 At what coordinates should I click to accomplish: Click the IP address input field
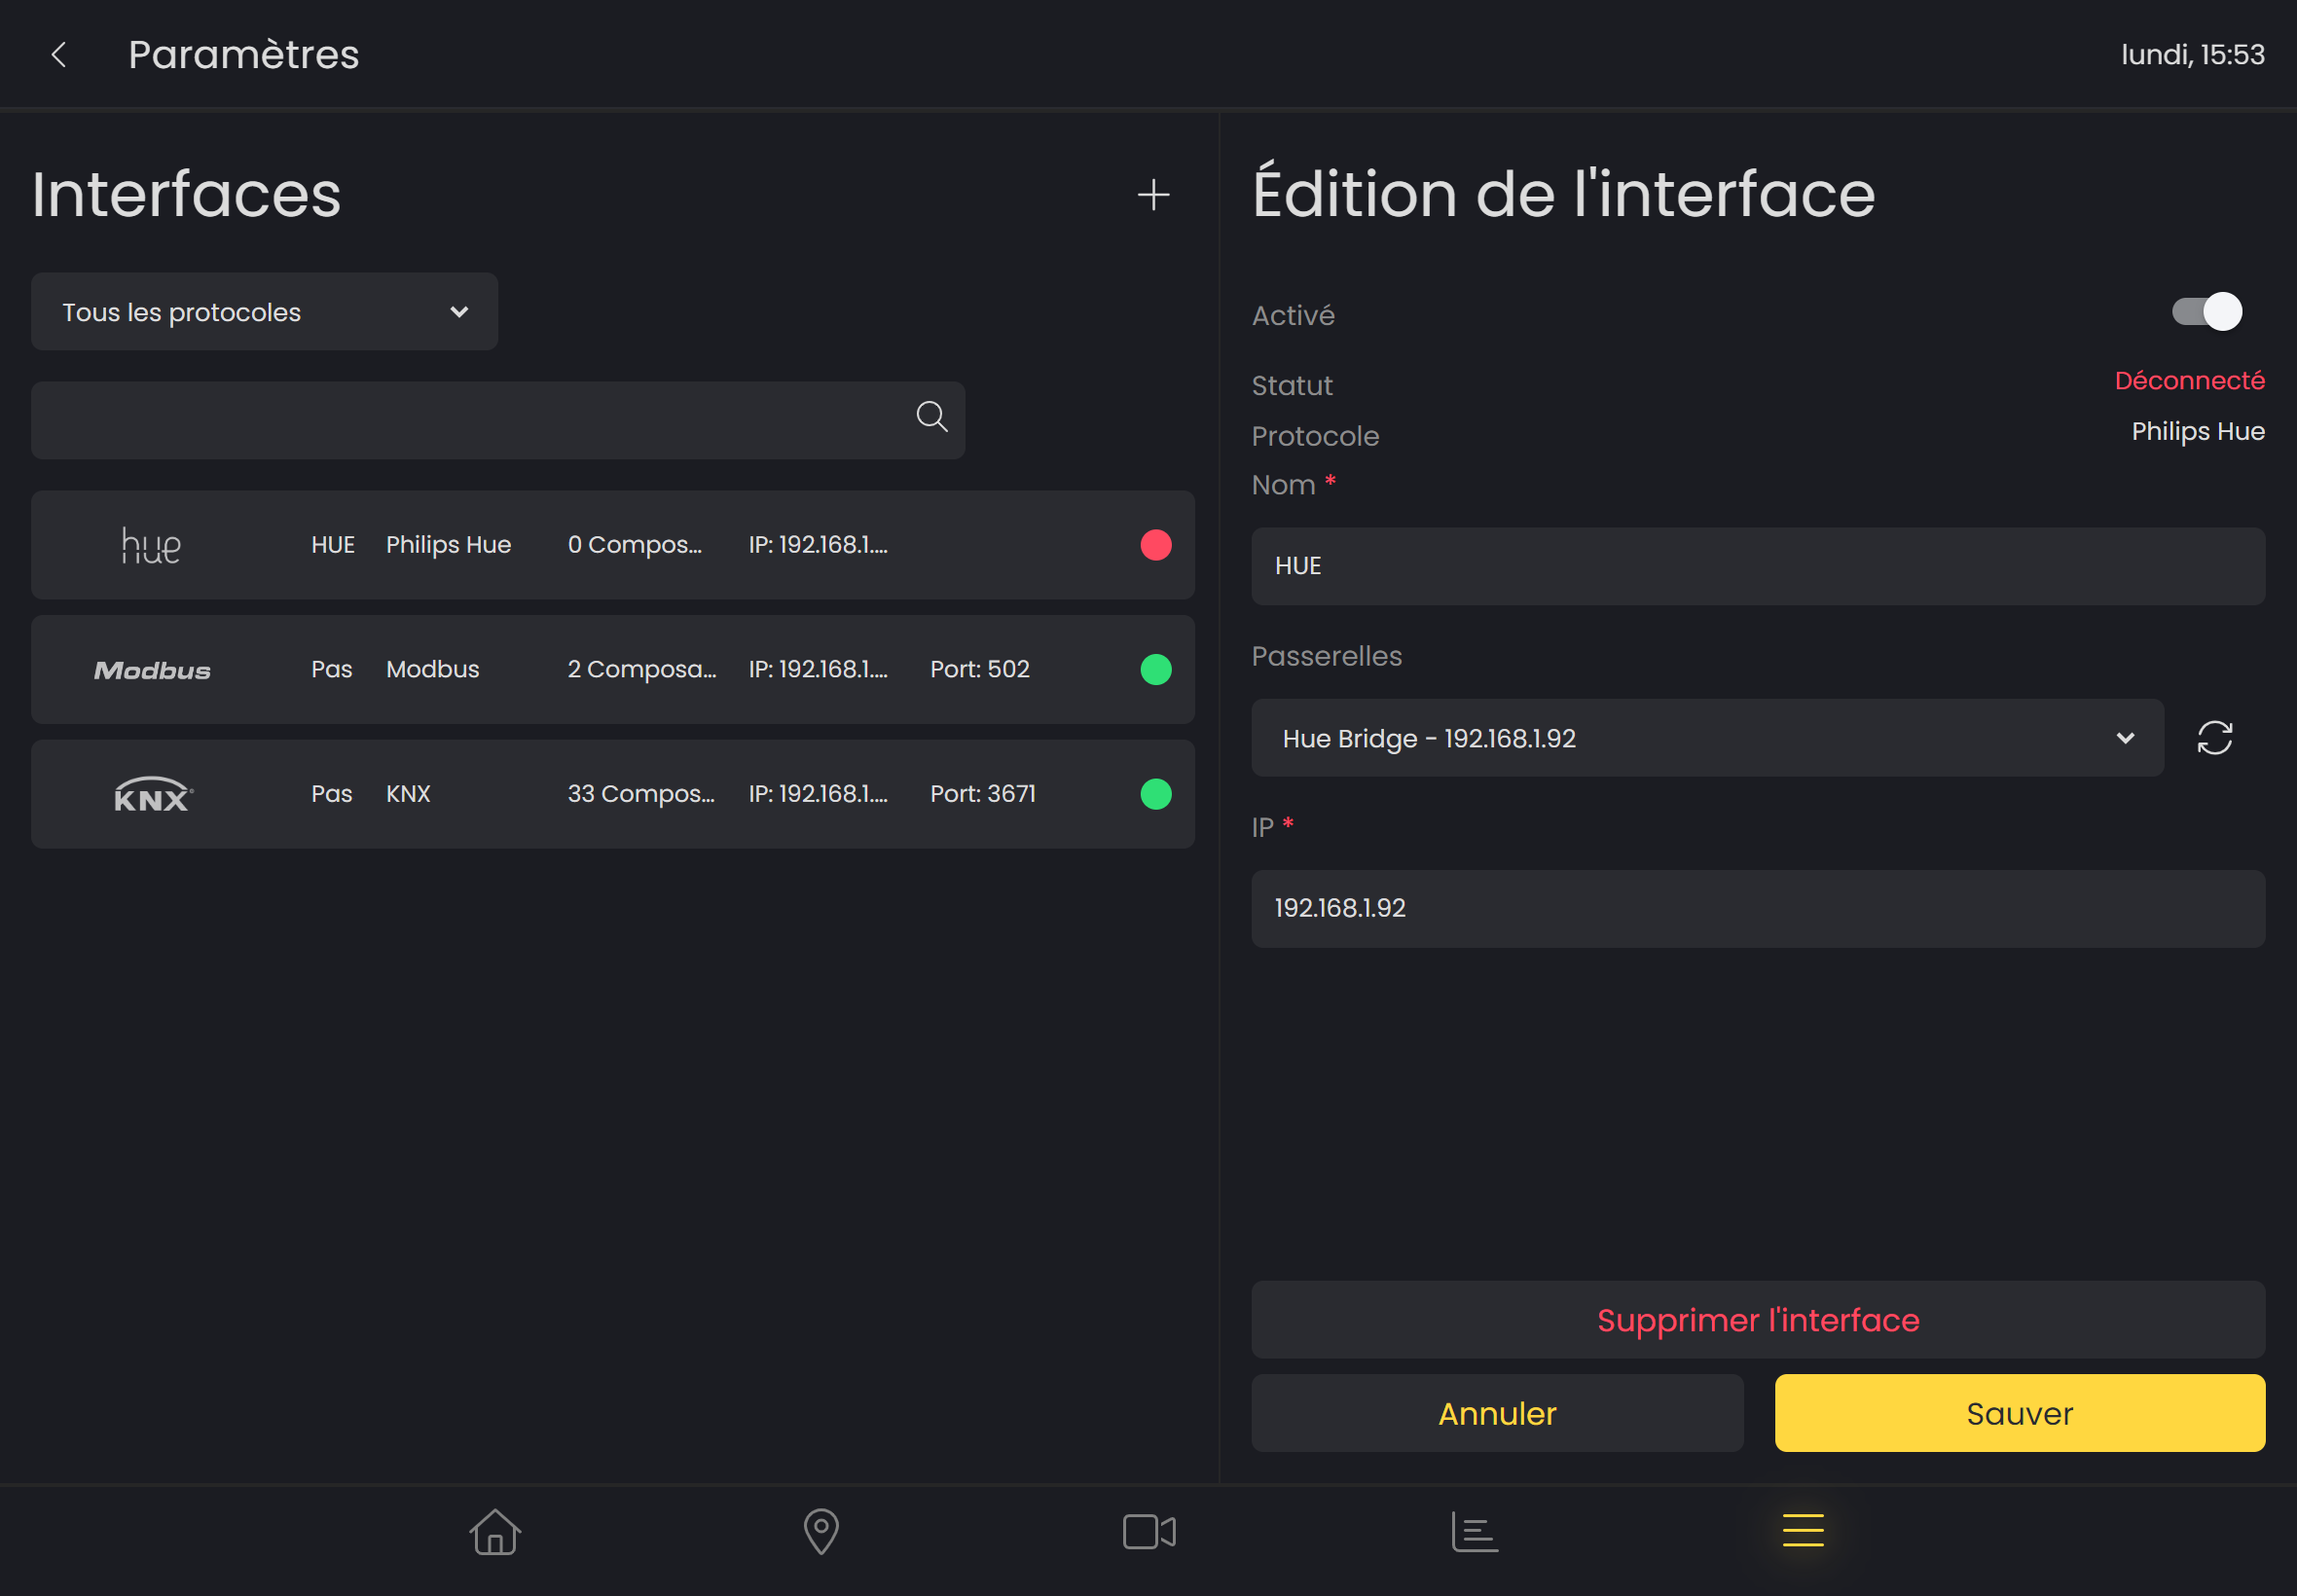pyautogui.click(x=1757, y=908)
